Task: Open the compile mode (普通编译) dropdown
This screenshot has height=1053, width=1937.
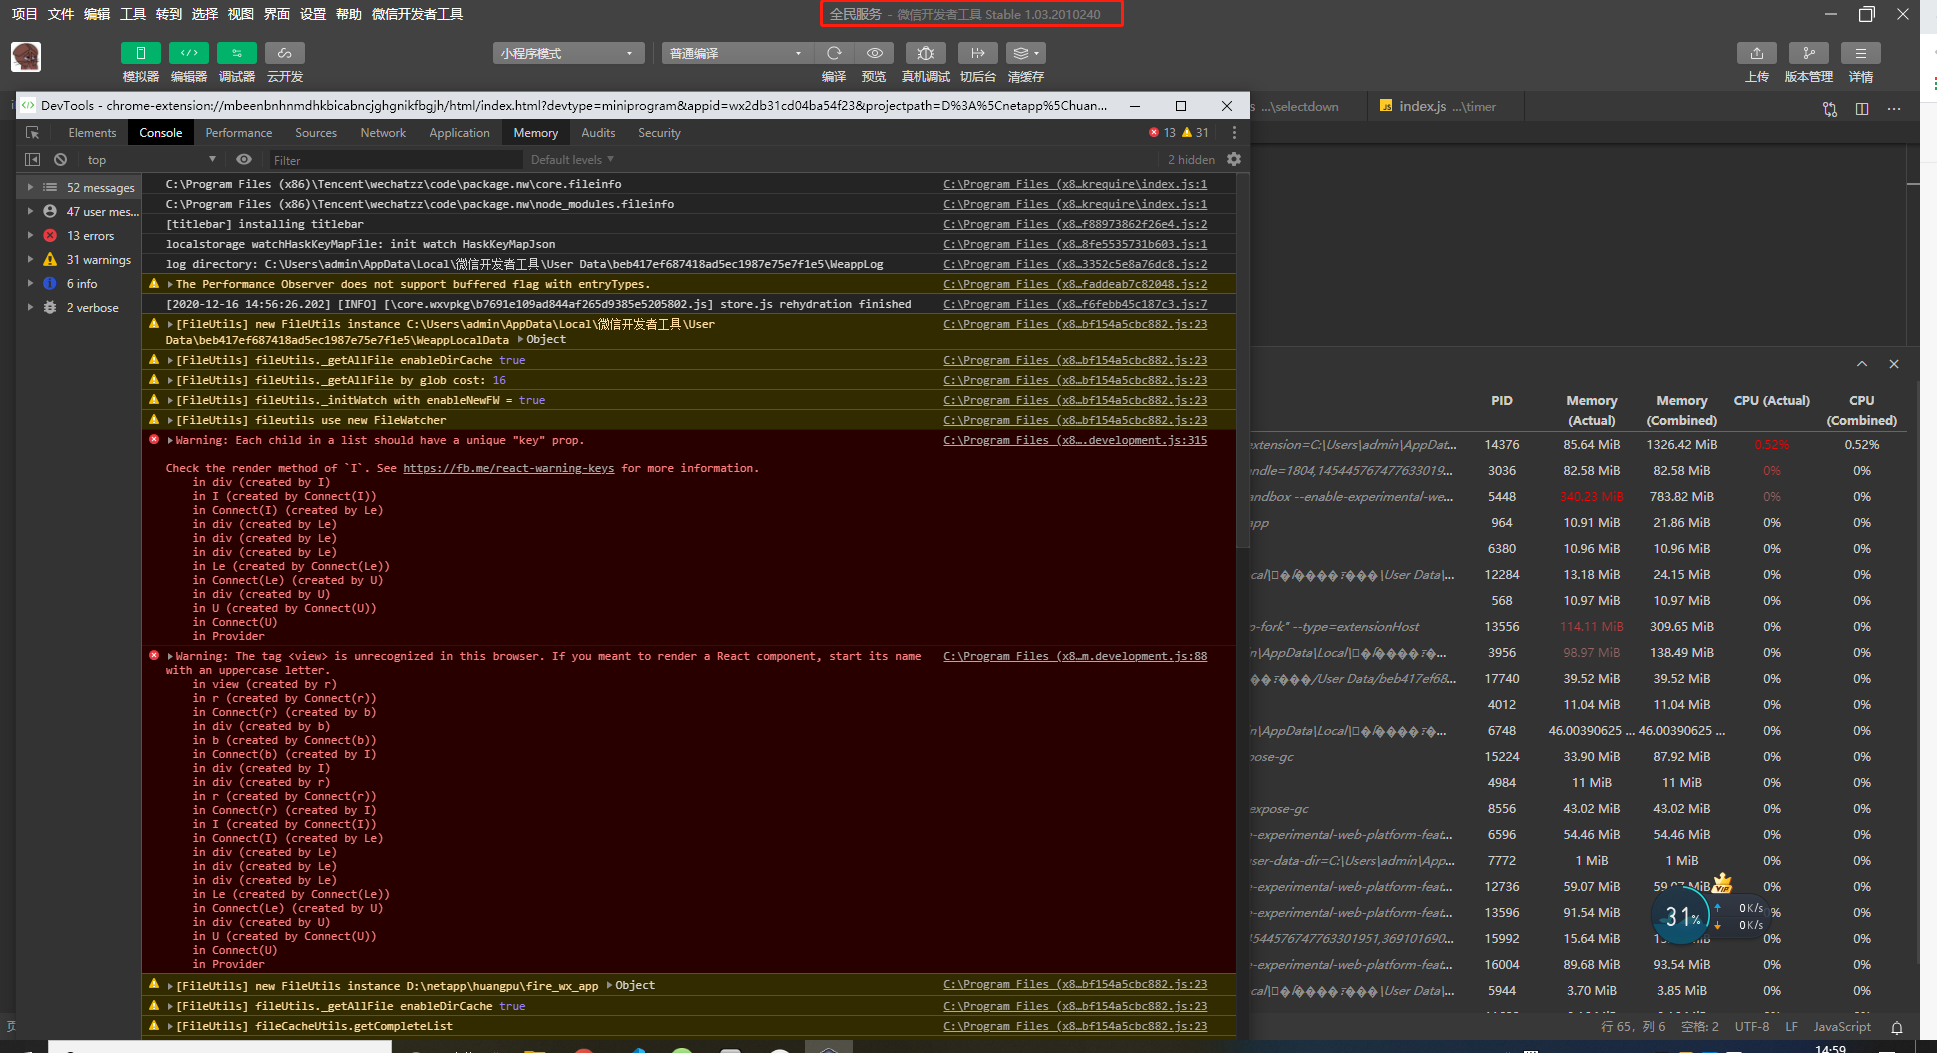Action: coord(737,53)
